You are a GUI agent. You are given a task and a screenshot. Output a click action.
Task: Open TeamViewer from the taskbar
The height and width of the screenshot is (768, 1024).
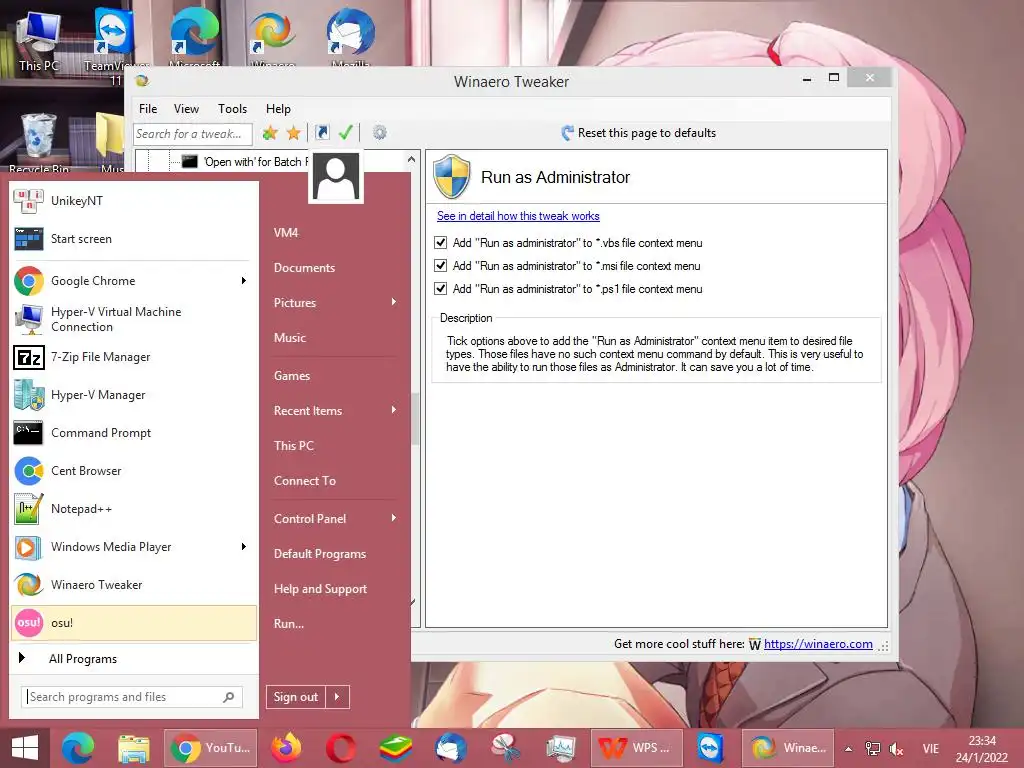pyautogui.click(x=710, y=748)
